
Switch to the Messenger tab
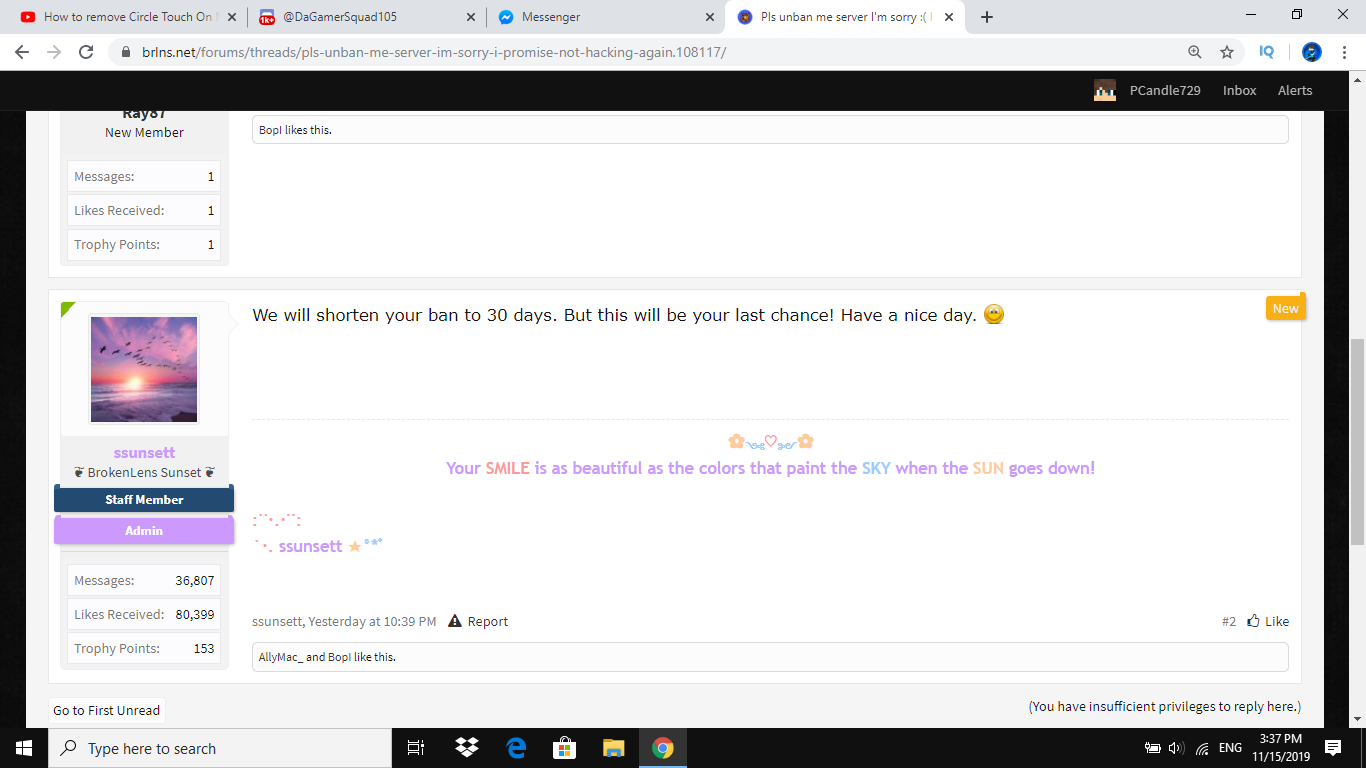[604, 17]
